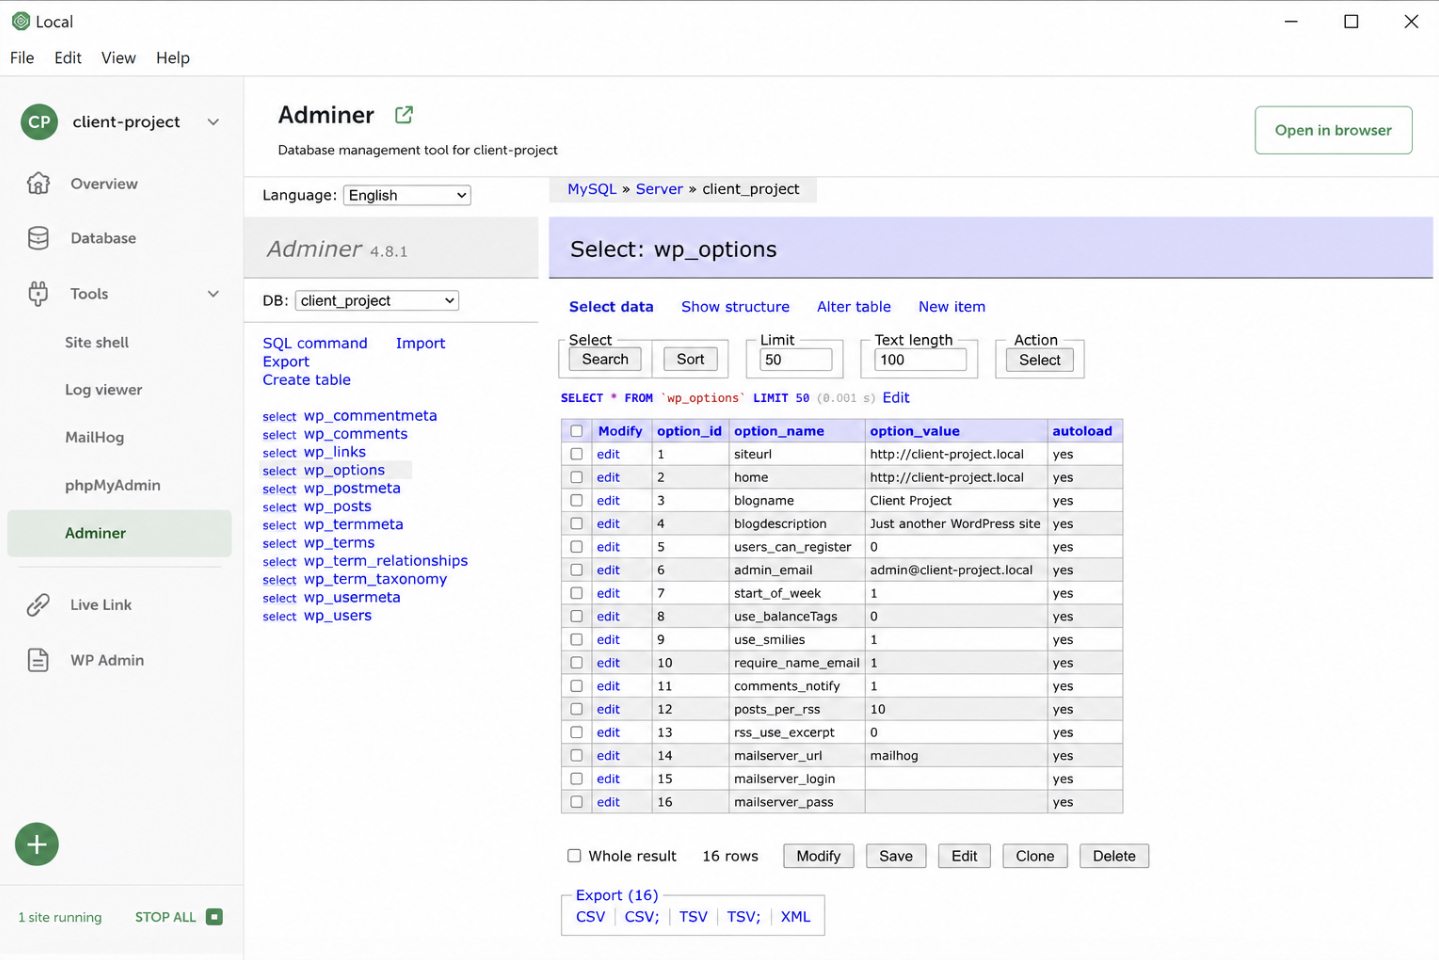Click the Export link in sidebar
Image resolution: width=1439 pixels, height=960 pixels.
tap(286, 362)
